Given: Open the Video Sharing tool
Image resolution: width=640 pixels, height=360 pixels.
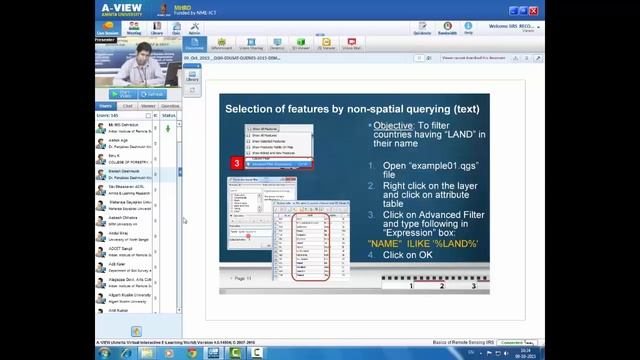Looking at the screenshot, I should [251, 44].
